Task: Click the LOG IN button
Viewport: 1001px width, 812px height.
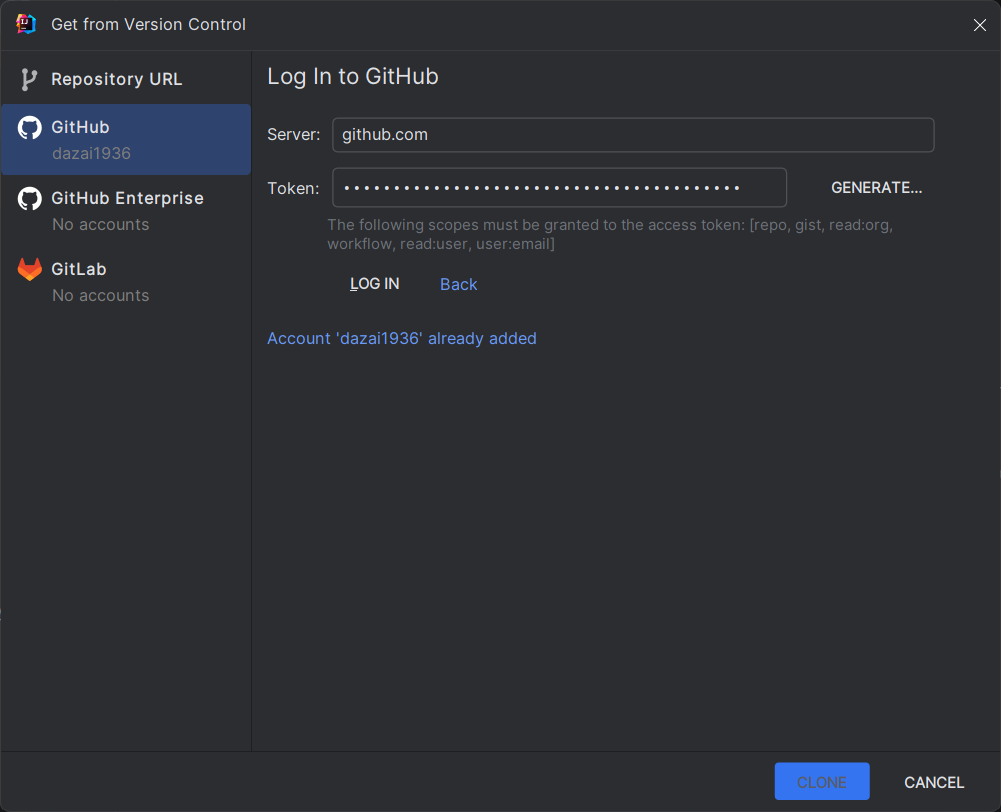Action: [375, 284]
